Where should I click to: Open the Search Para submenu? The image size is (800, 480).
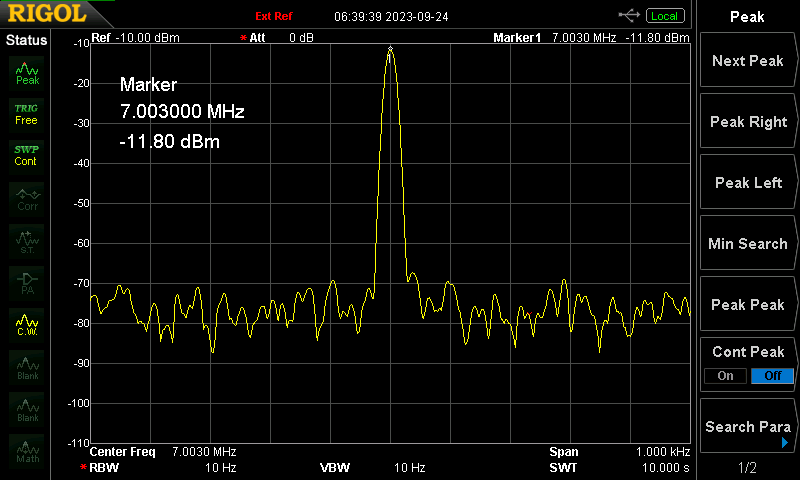748,426
